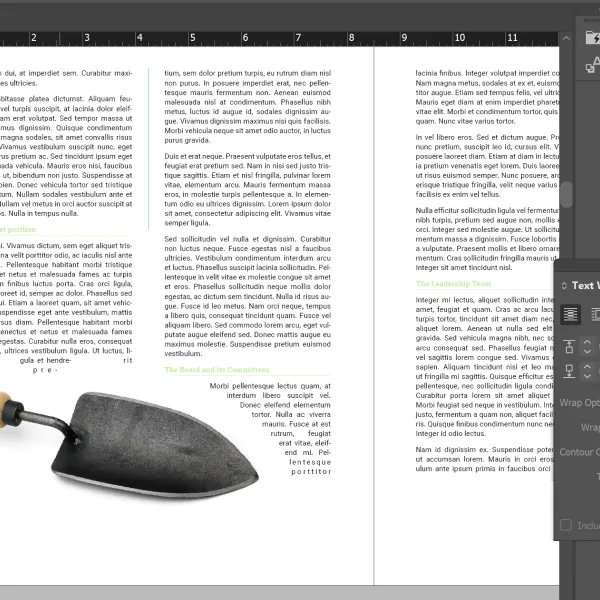The height and width of the screenshot is (600, 600).
Task: Click heading "The Board and its Committees"
Action: (217, 370)
